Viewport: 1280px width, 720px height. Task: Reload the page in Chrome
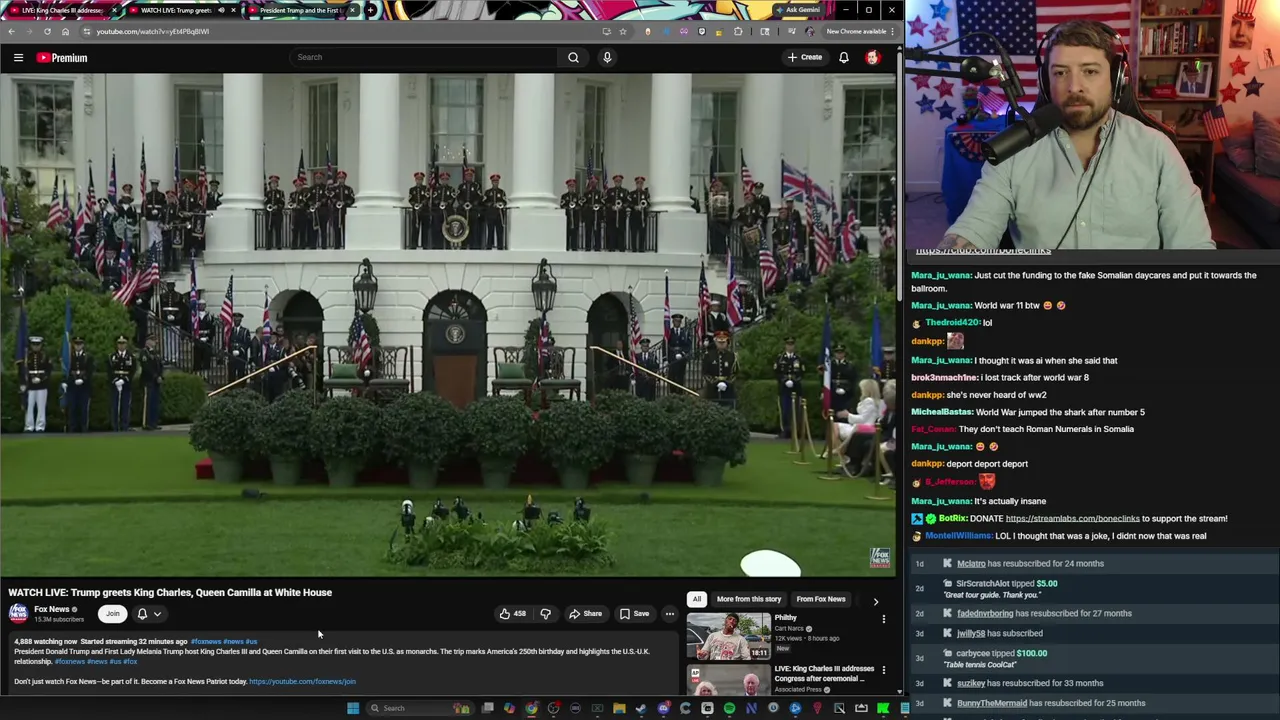tap(47, 31)
